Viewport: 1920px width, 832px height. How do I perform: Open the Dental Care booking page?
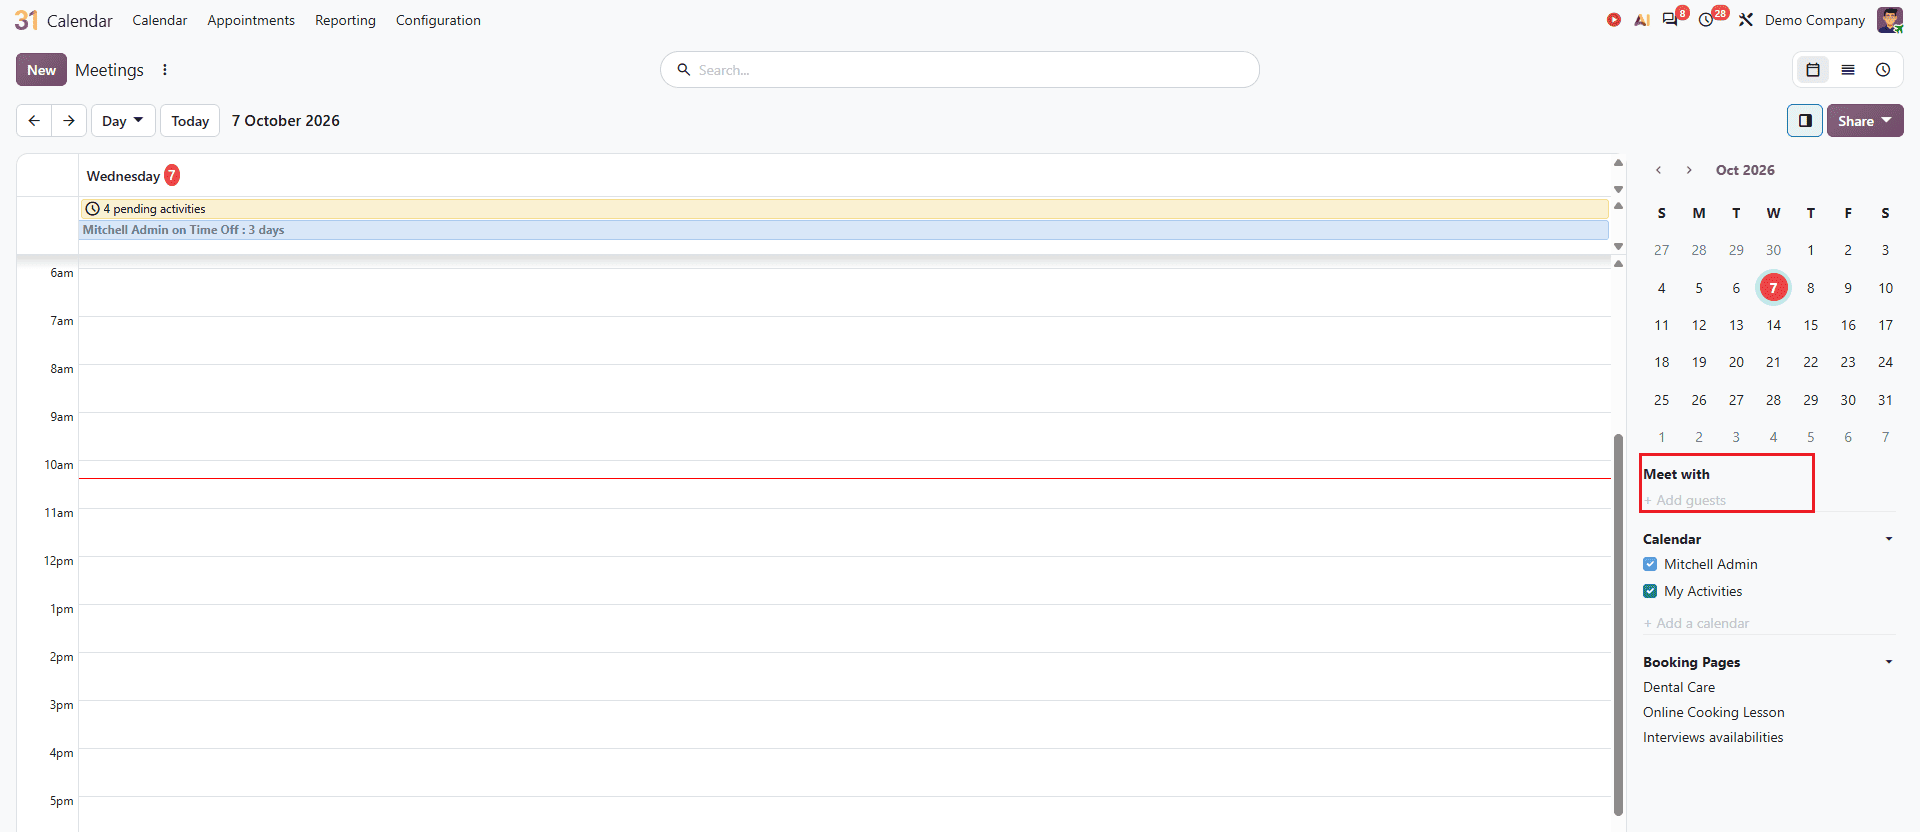(x=1679, y=687)
